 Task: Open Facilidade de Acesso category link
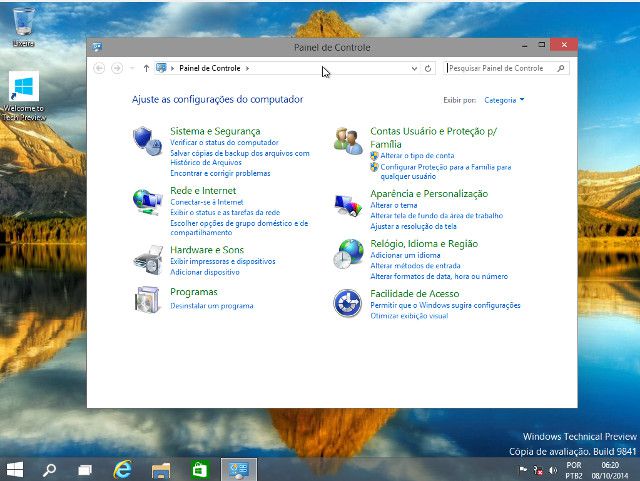414,294
